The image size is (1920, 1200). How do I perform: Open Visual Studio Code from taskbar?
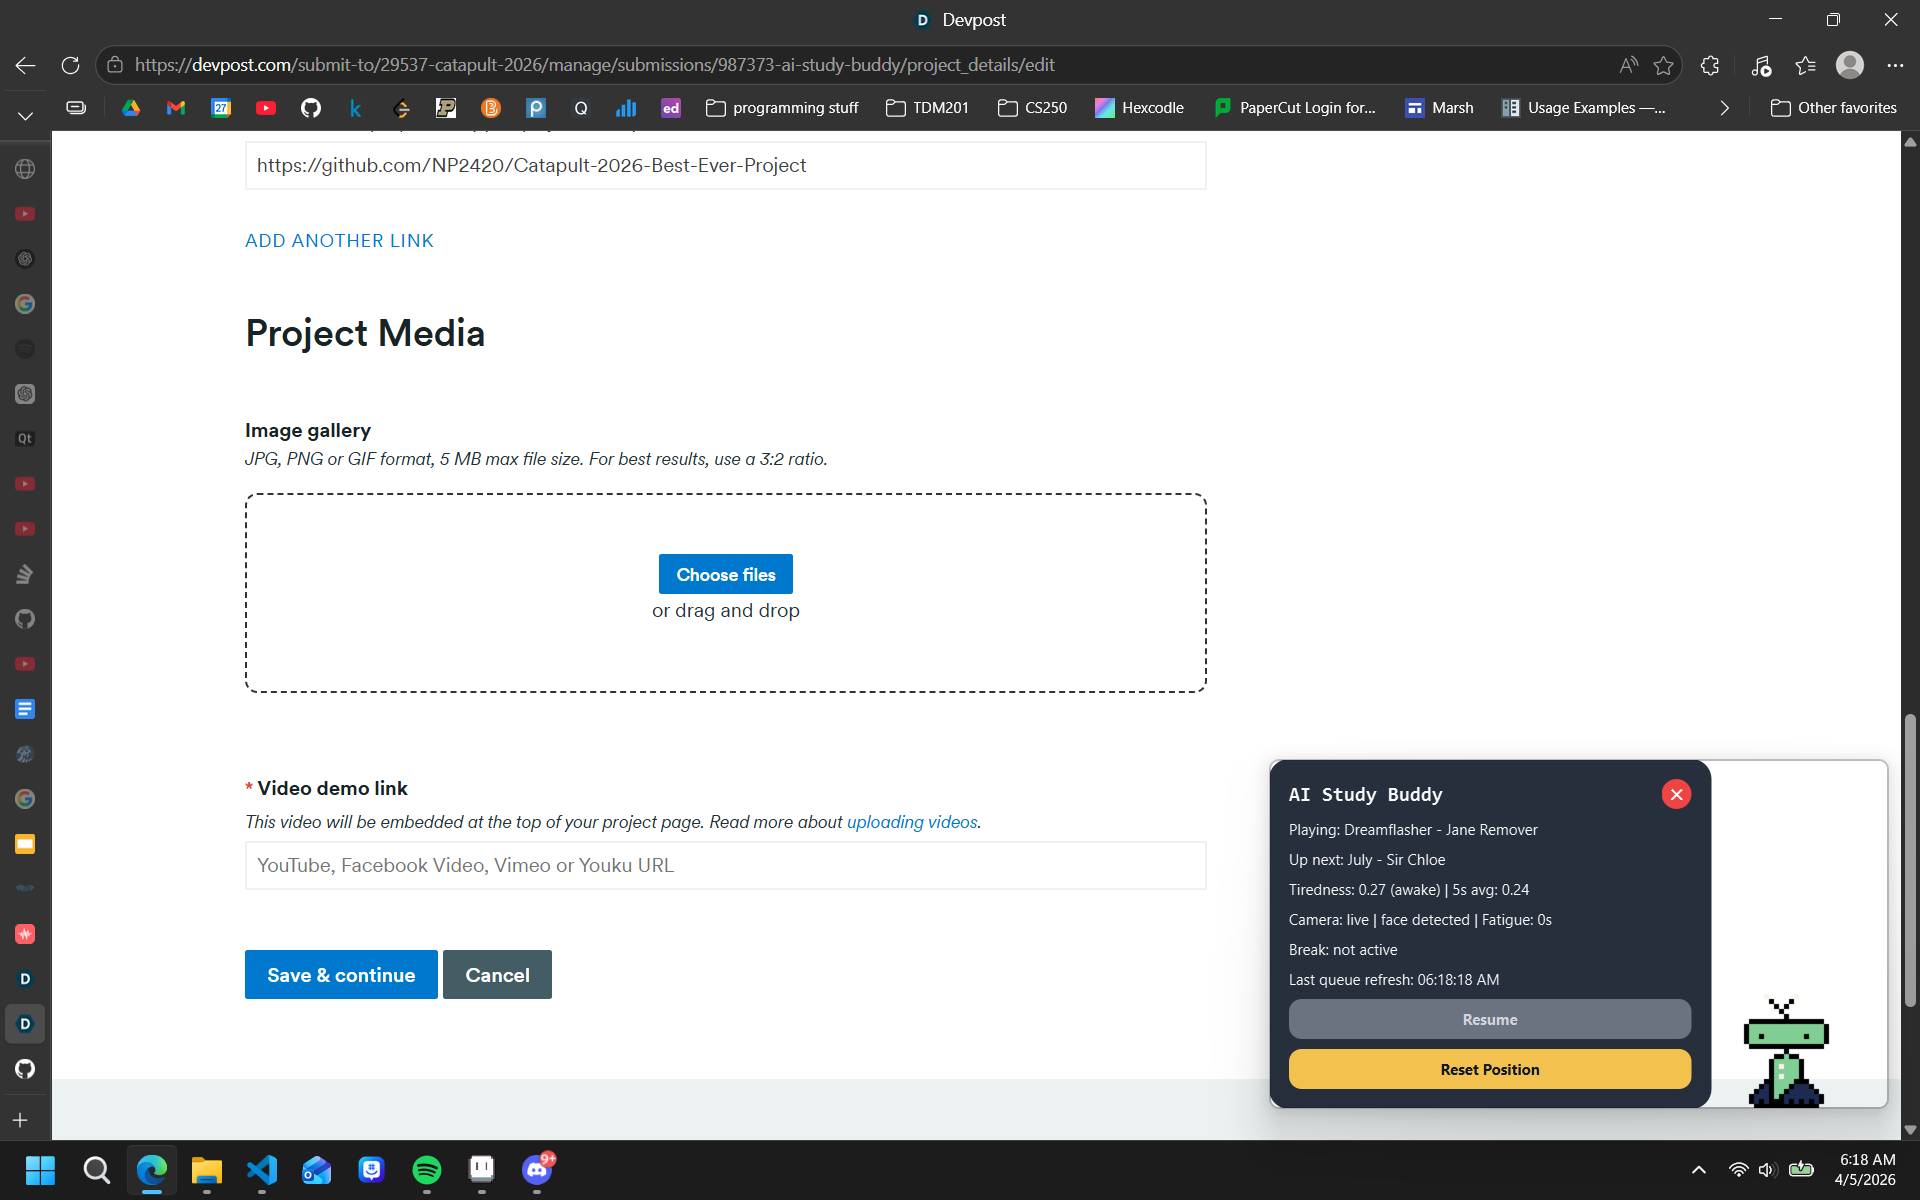[x=262, y=1169]
